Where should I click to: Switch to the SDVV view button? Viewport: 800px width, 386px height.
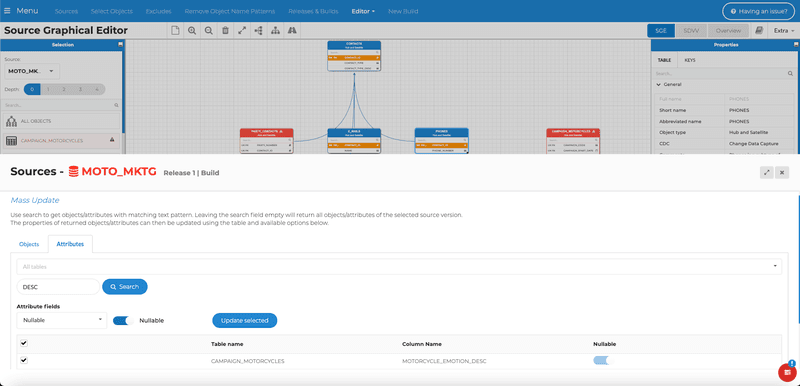(691, 31)
